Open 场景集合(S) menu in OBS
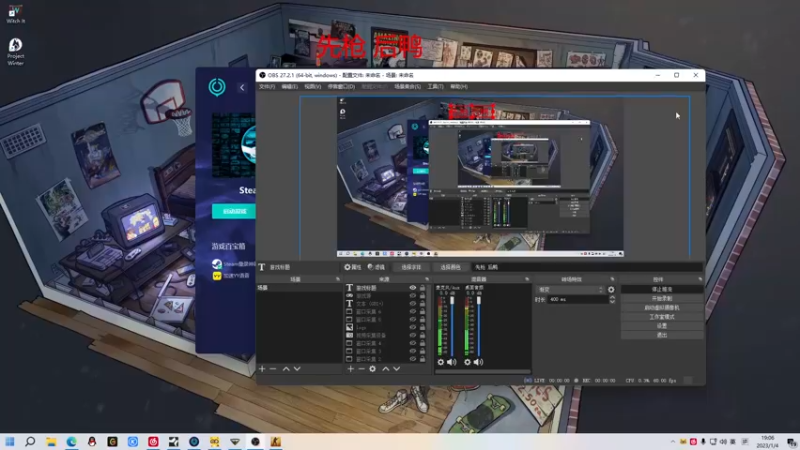This screenshot has width=800, height=450. click(x=408, y=87)
